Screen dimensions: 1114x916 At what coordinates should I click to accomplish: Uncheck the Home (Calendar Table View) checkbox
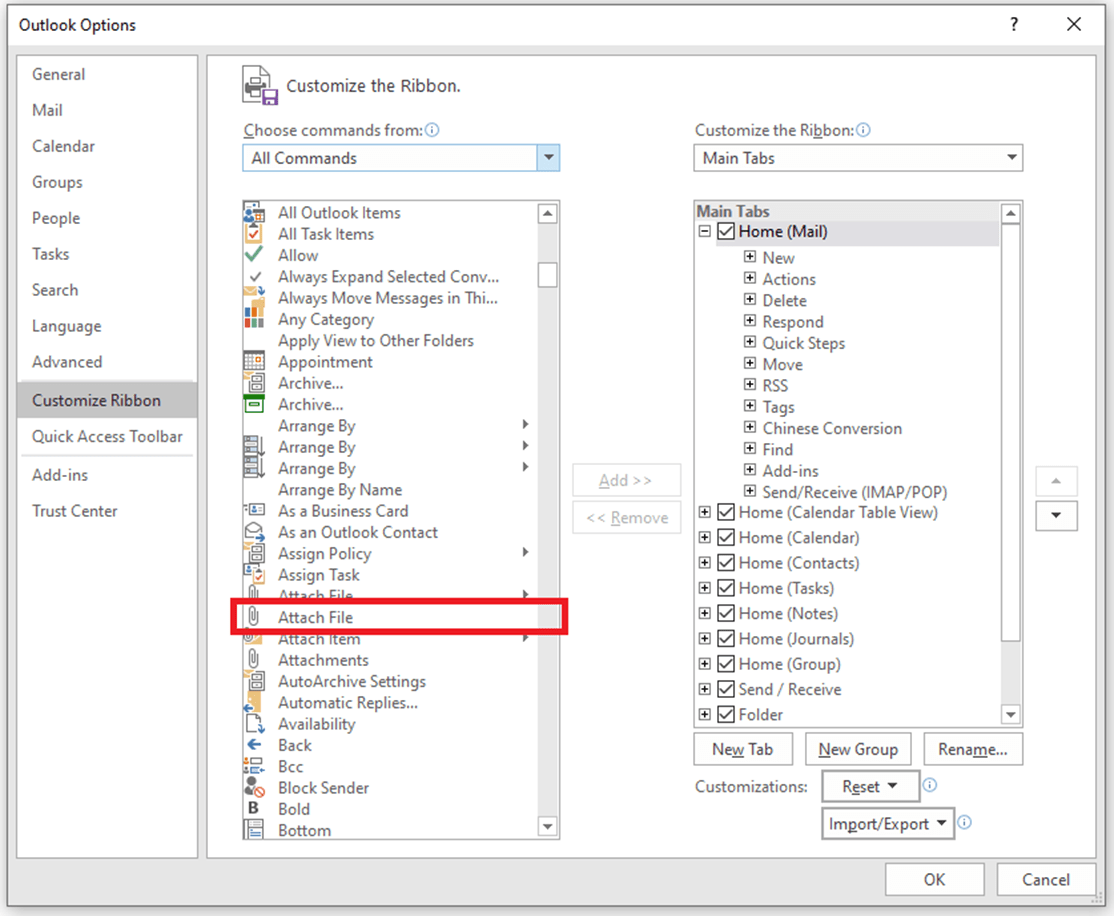(726, 513)
